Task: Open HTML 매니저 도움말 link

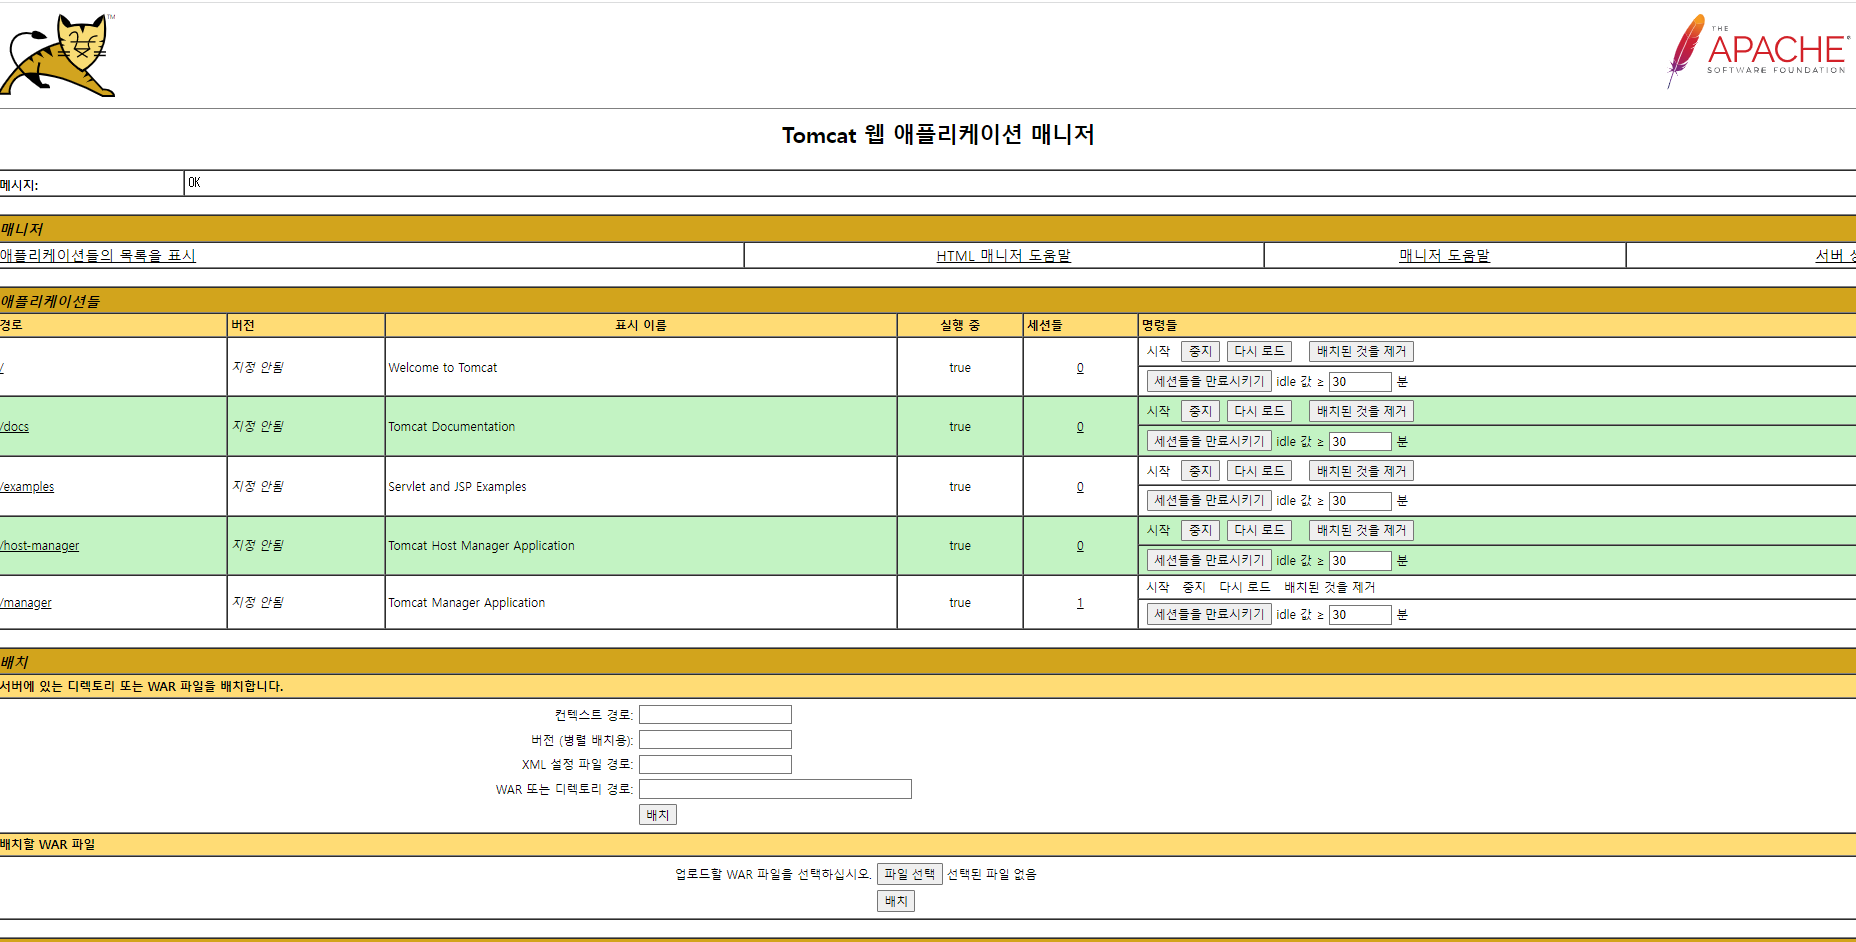Action: (x=1003, y=256)
